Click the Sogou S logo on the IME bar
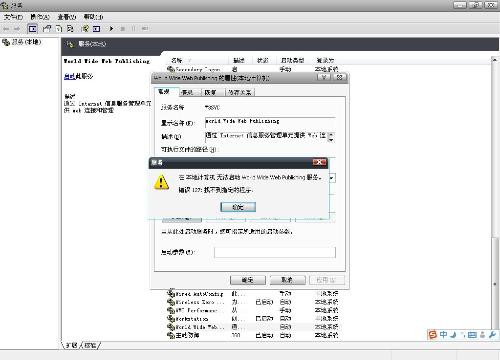The width and height of the screenshot is (500, 360). point(432,334)
